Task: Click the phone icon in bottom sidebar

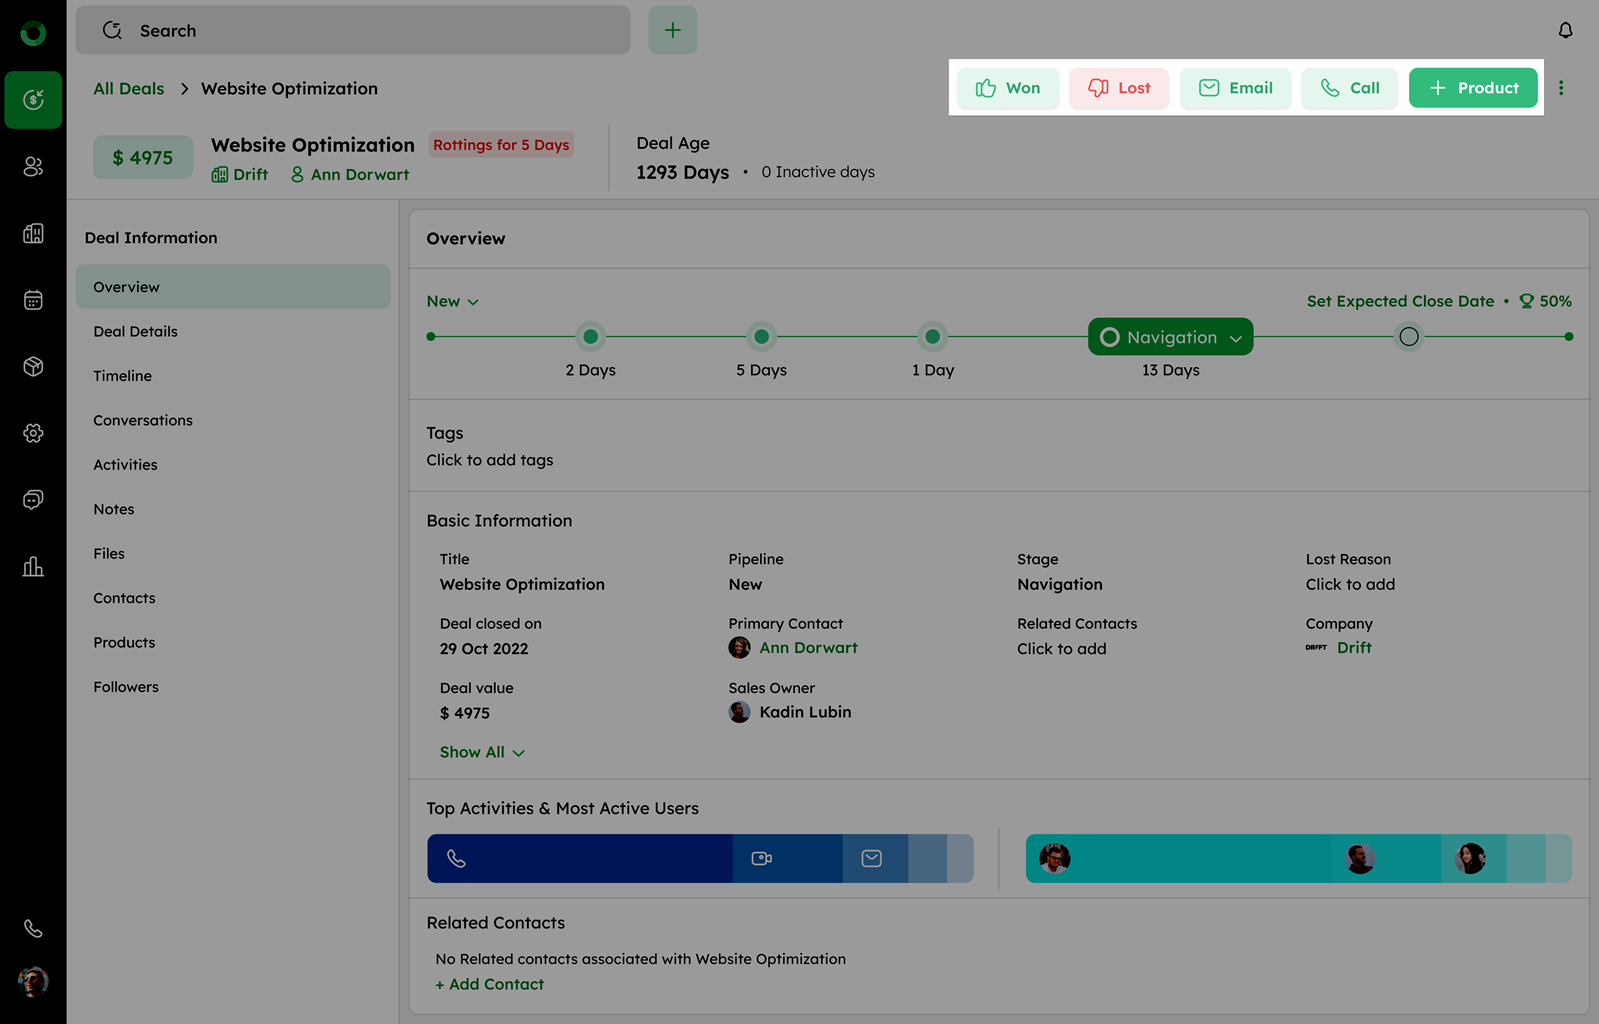Action: pyautogui.click(x=33, y=929)
